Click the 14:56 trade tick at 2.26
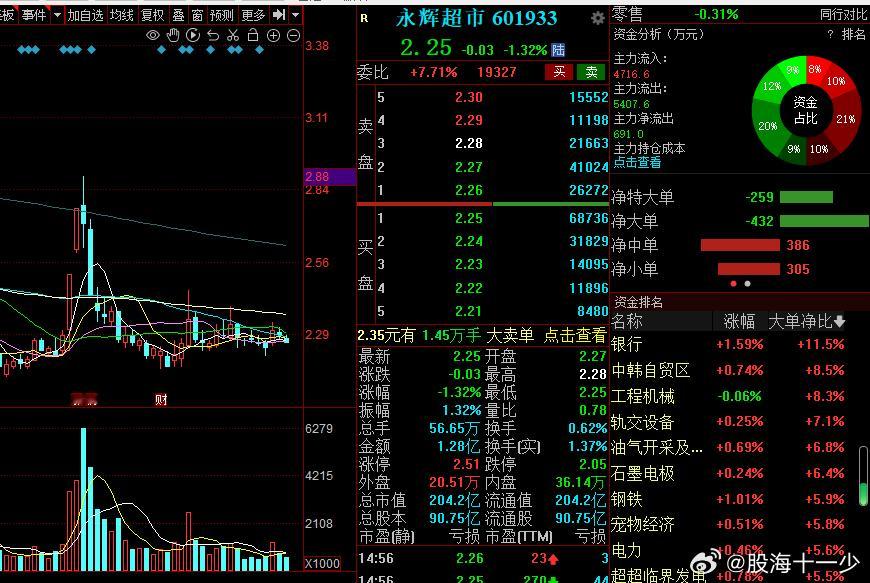Image resolution: width=870 pixels, height=583 pixels. (x=483, y=559)
